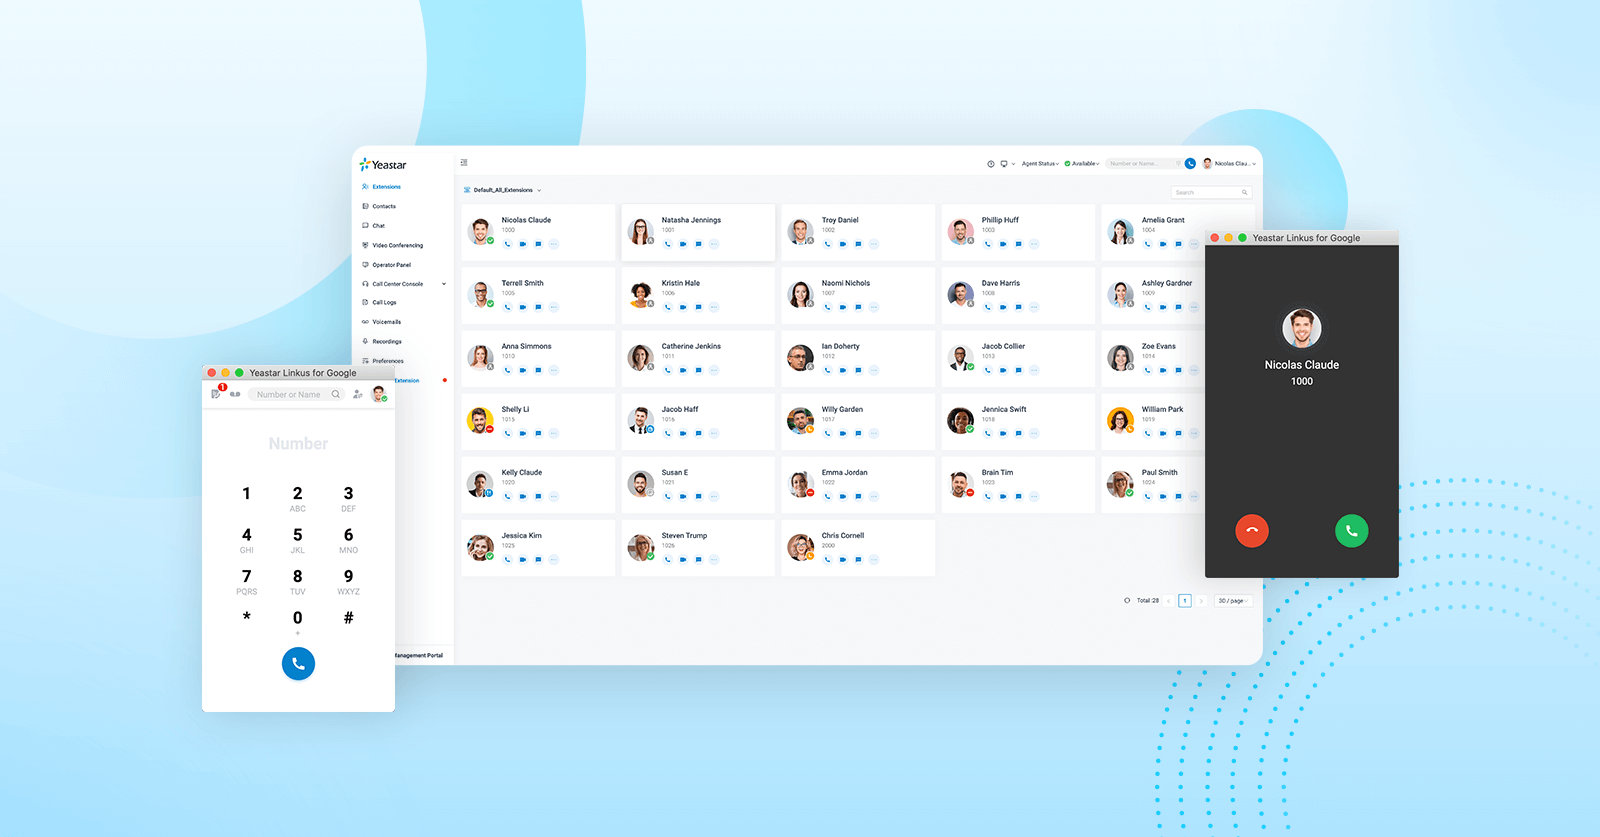The width and height of the screenshot is (1600, 837).
Task: Open the 30 / page size dropdown
Action: click(1233, 601)
